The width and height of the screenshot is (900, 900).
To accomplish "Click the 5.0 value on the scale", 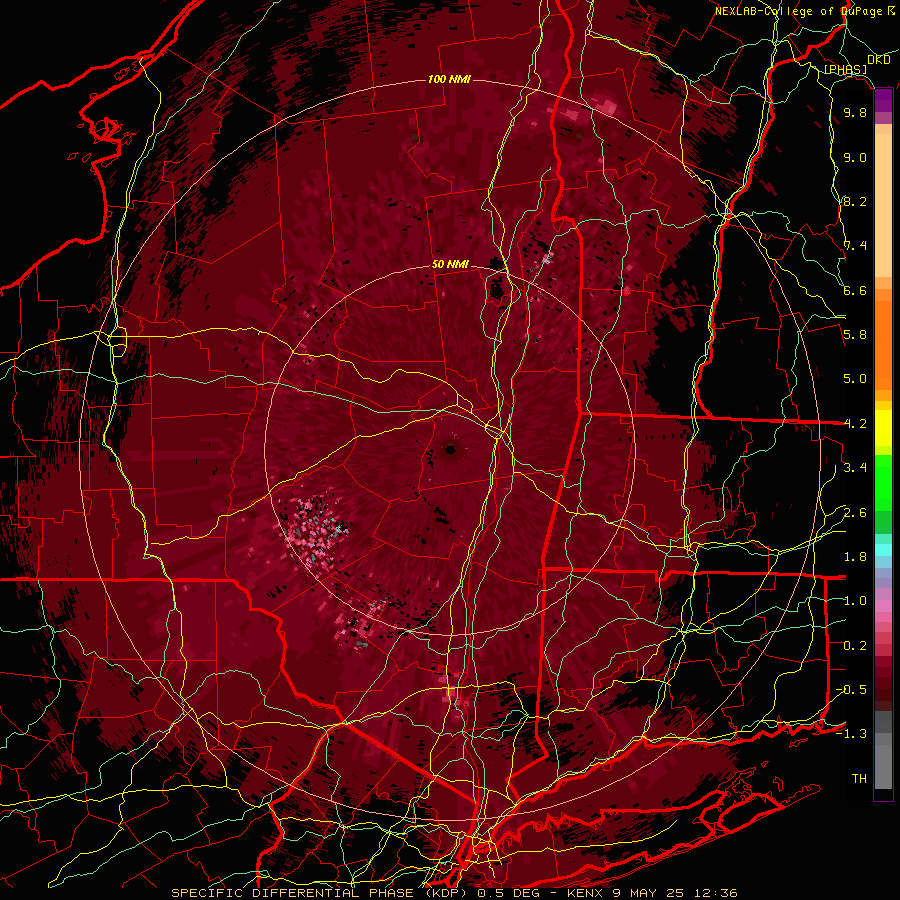I will point(855,379).
